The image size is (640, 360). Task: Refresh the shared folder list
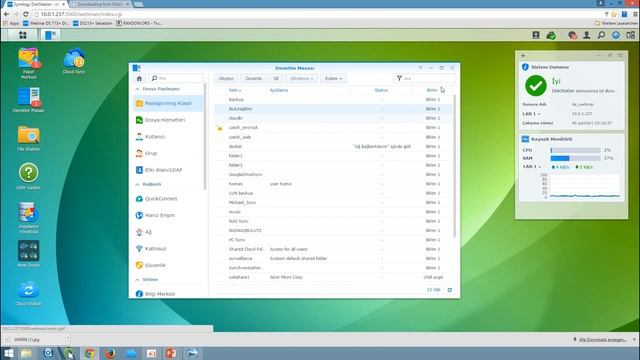[449, 290]
